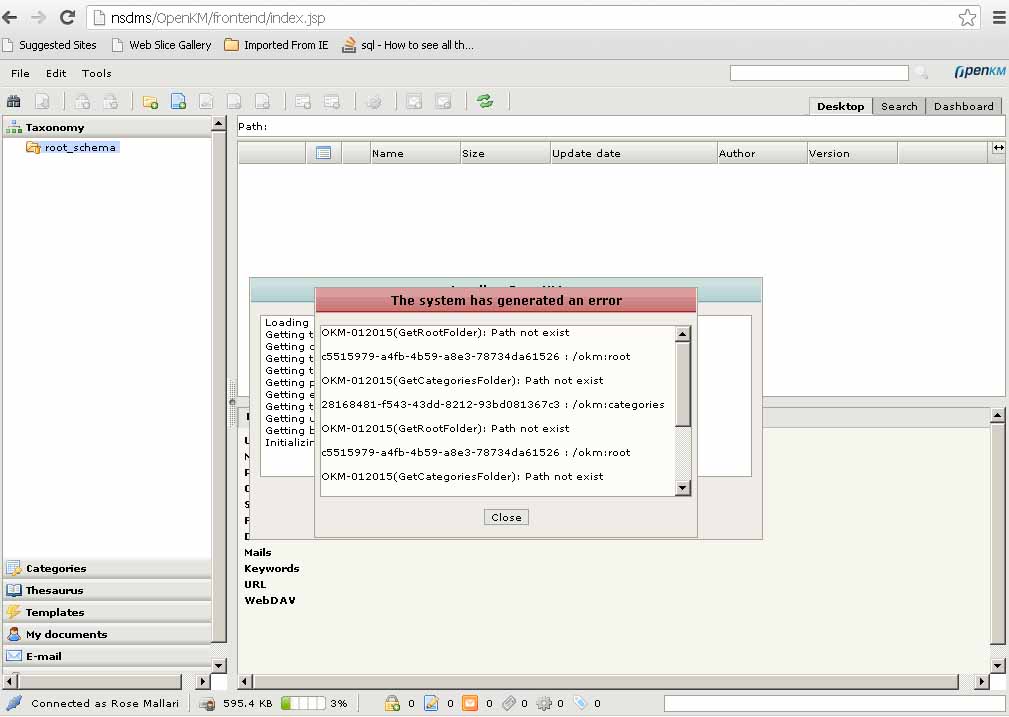This screenshot has height=717, width=1009.
Task: Click the search magnifier icon near OpenKM logo
Action: click(x=921, y=73)
